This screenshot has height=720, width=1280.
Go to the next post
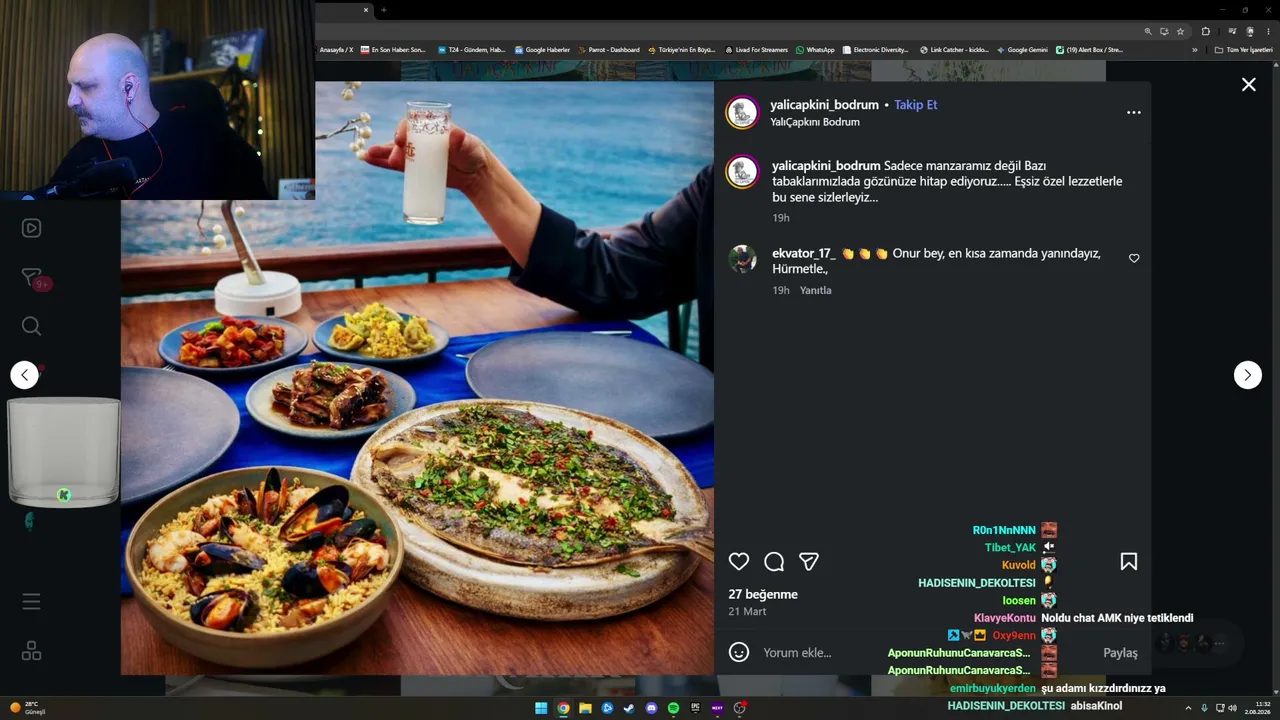(1247, 375)
